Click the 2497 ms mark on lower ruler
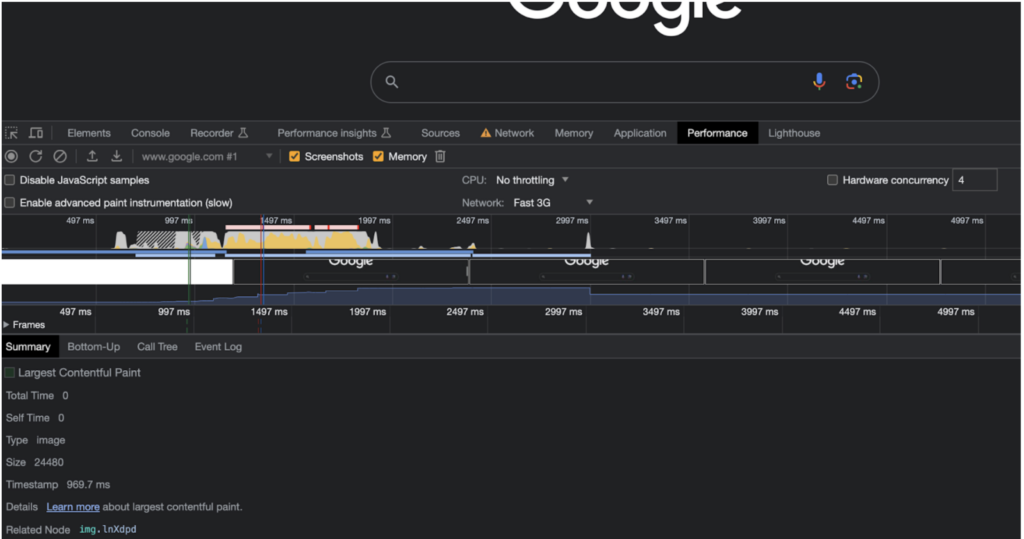 465,312
